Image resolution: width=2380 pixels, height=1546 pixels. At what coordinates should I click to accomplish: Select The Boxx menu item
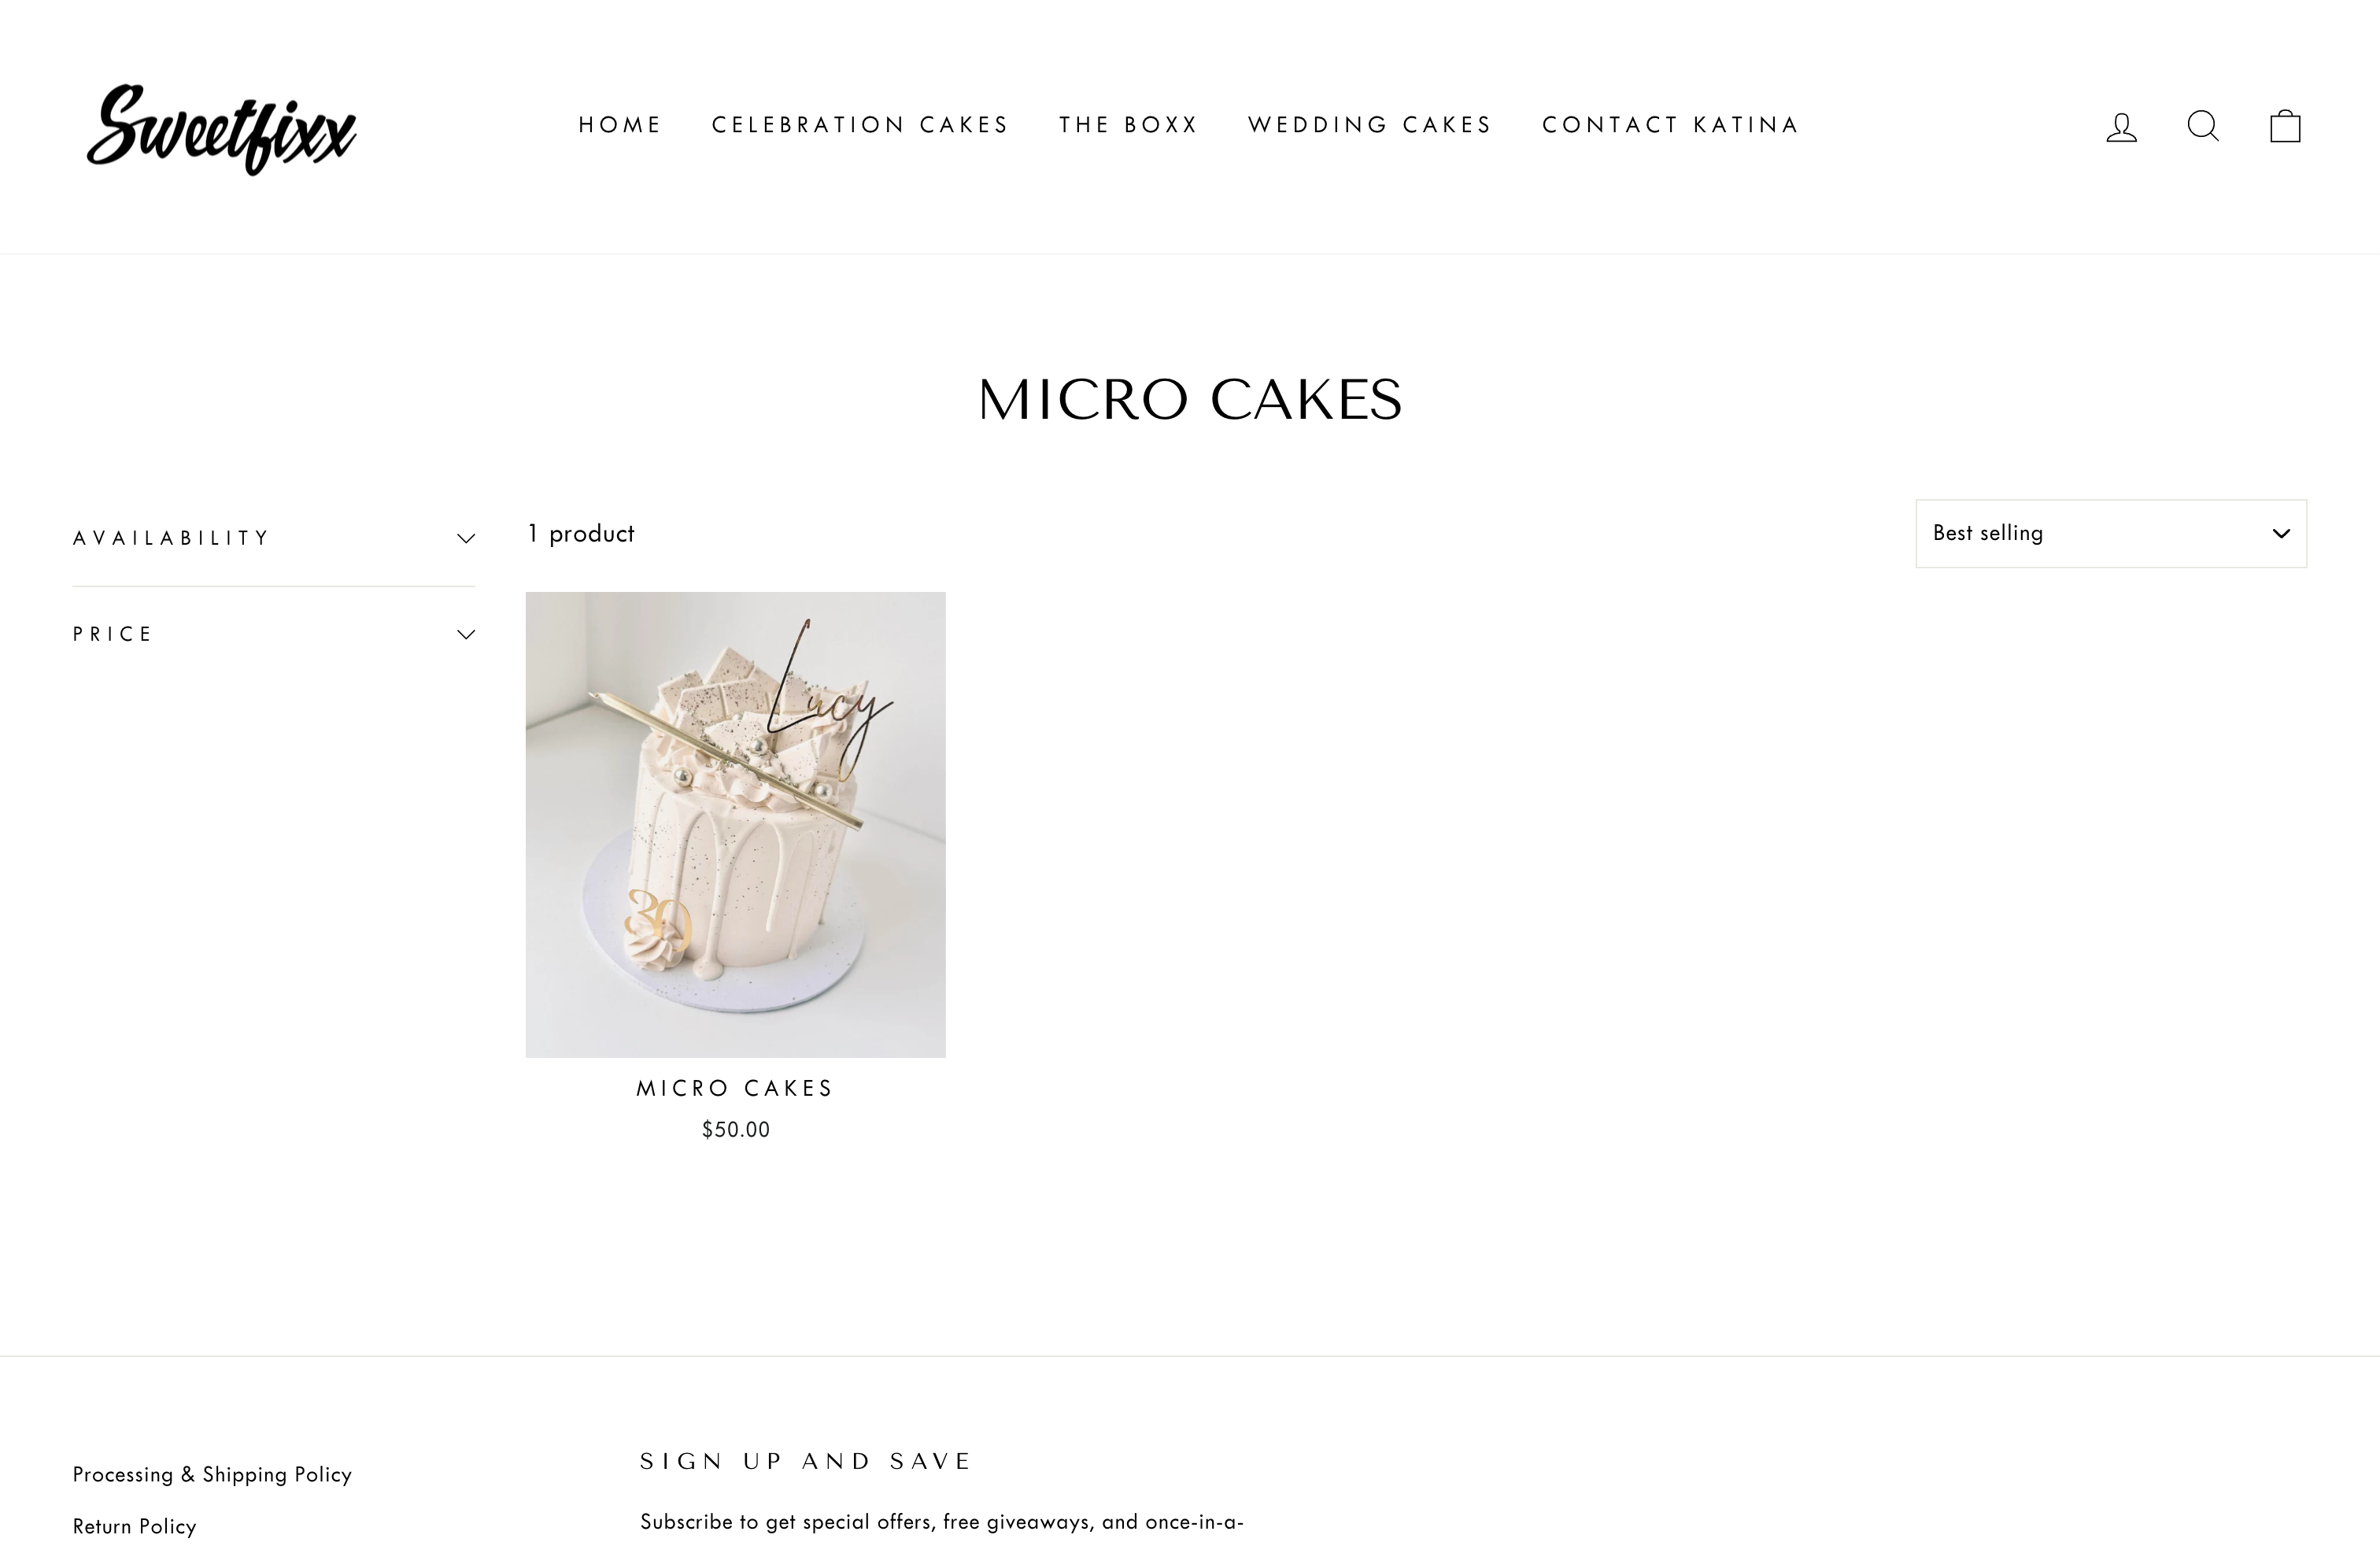pos(1128,125)
